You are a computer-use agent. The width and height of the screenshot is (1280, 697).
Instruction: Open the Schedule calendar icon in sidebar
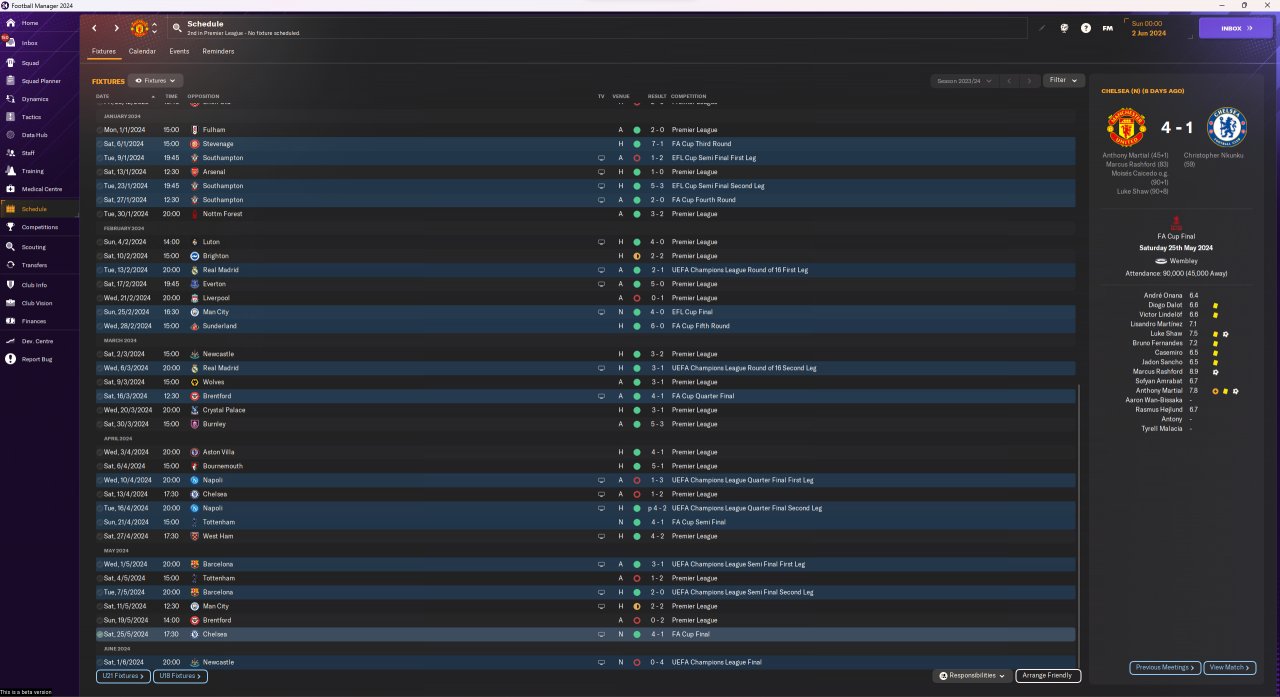tap(9, 209)
